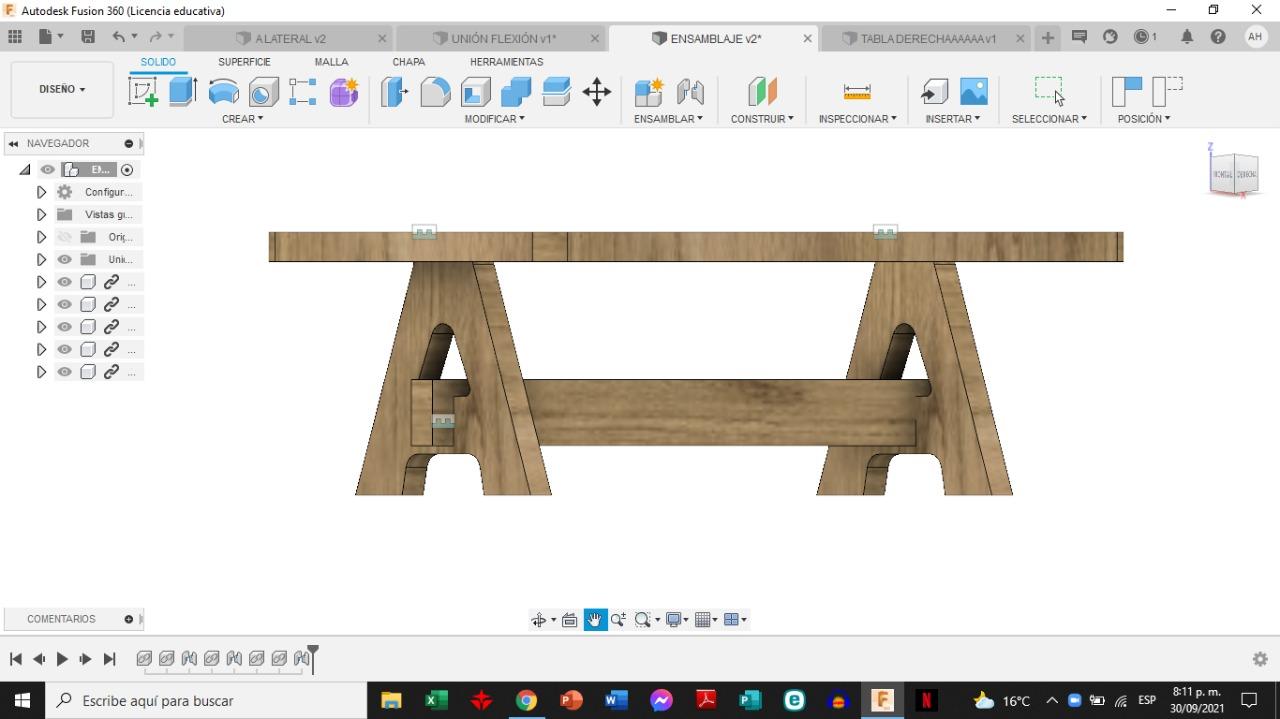This screenshot has width=1280, height=719.
Task: Switch to the HERRAMIENTAS tab
Action: [x=507, y=62]
